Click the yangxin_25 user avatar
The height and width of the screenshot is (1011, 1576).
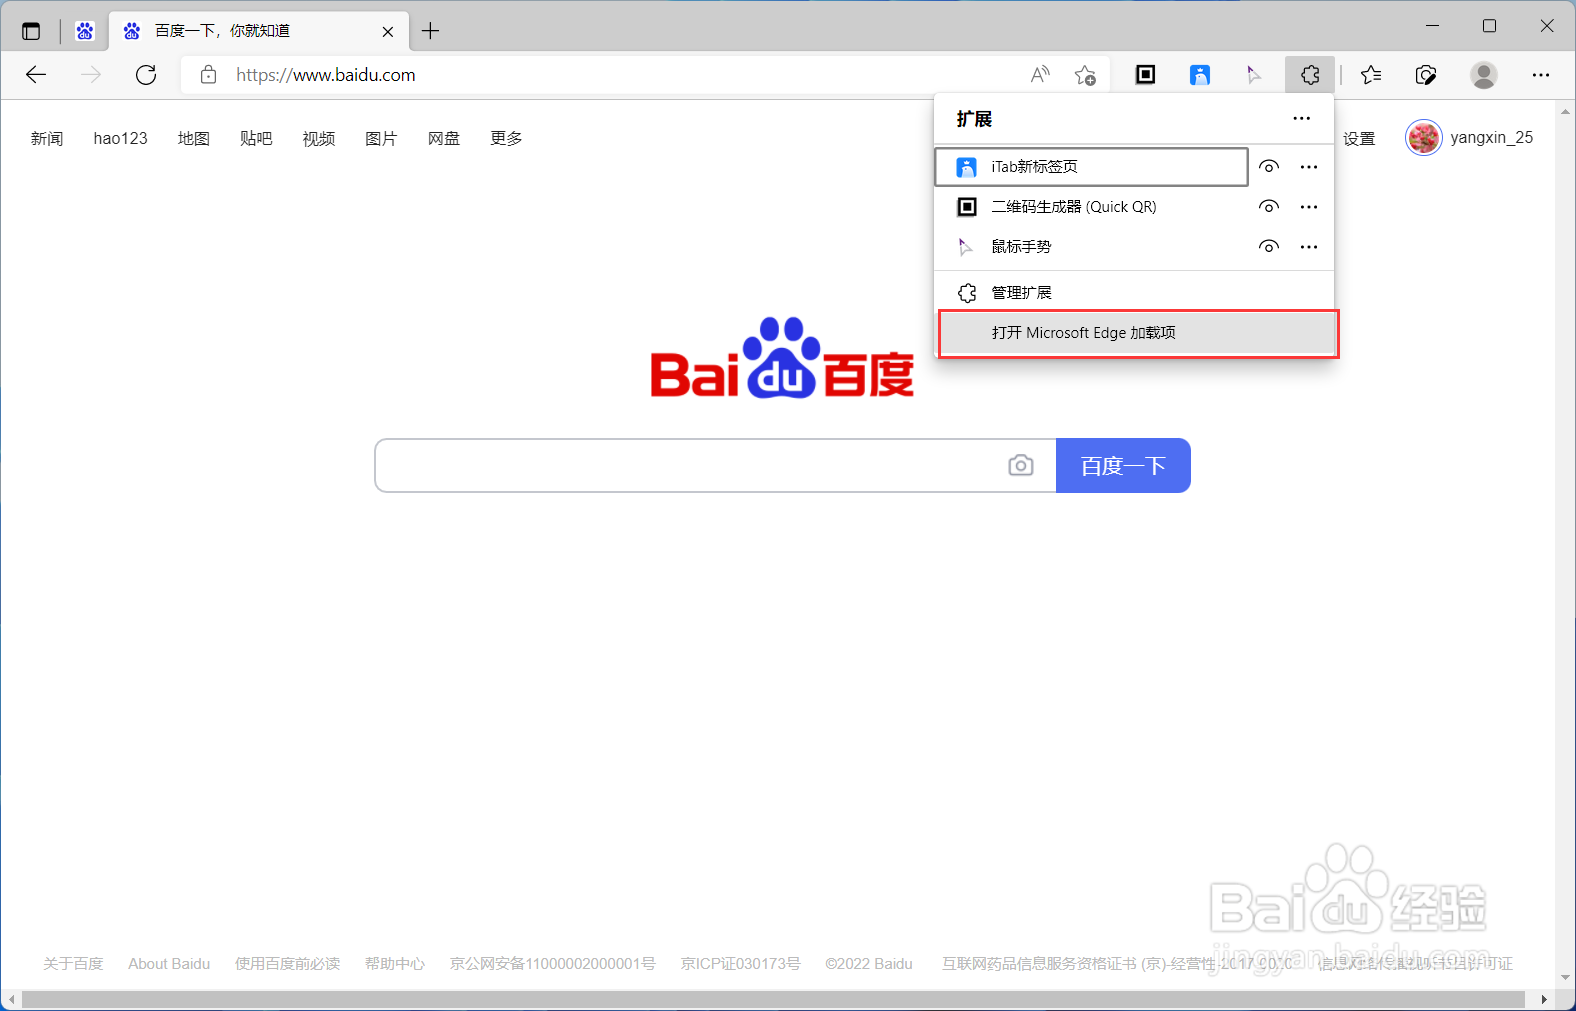(1423, 138)
